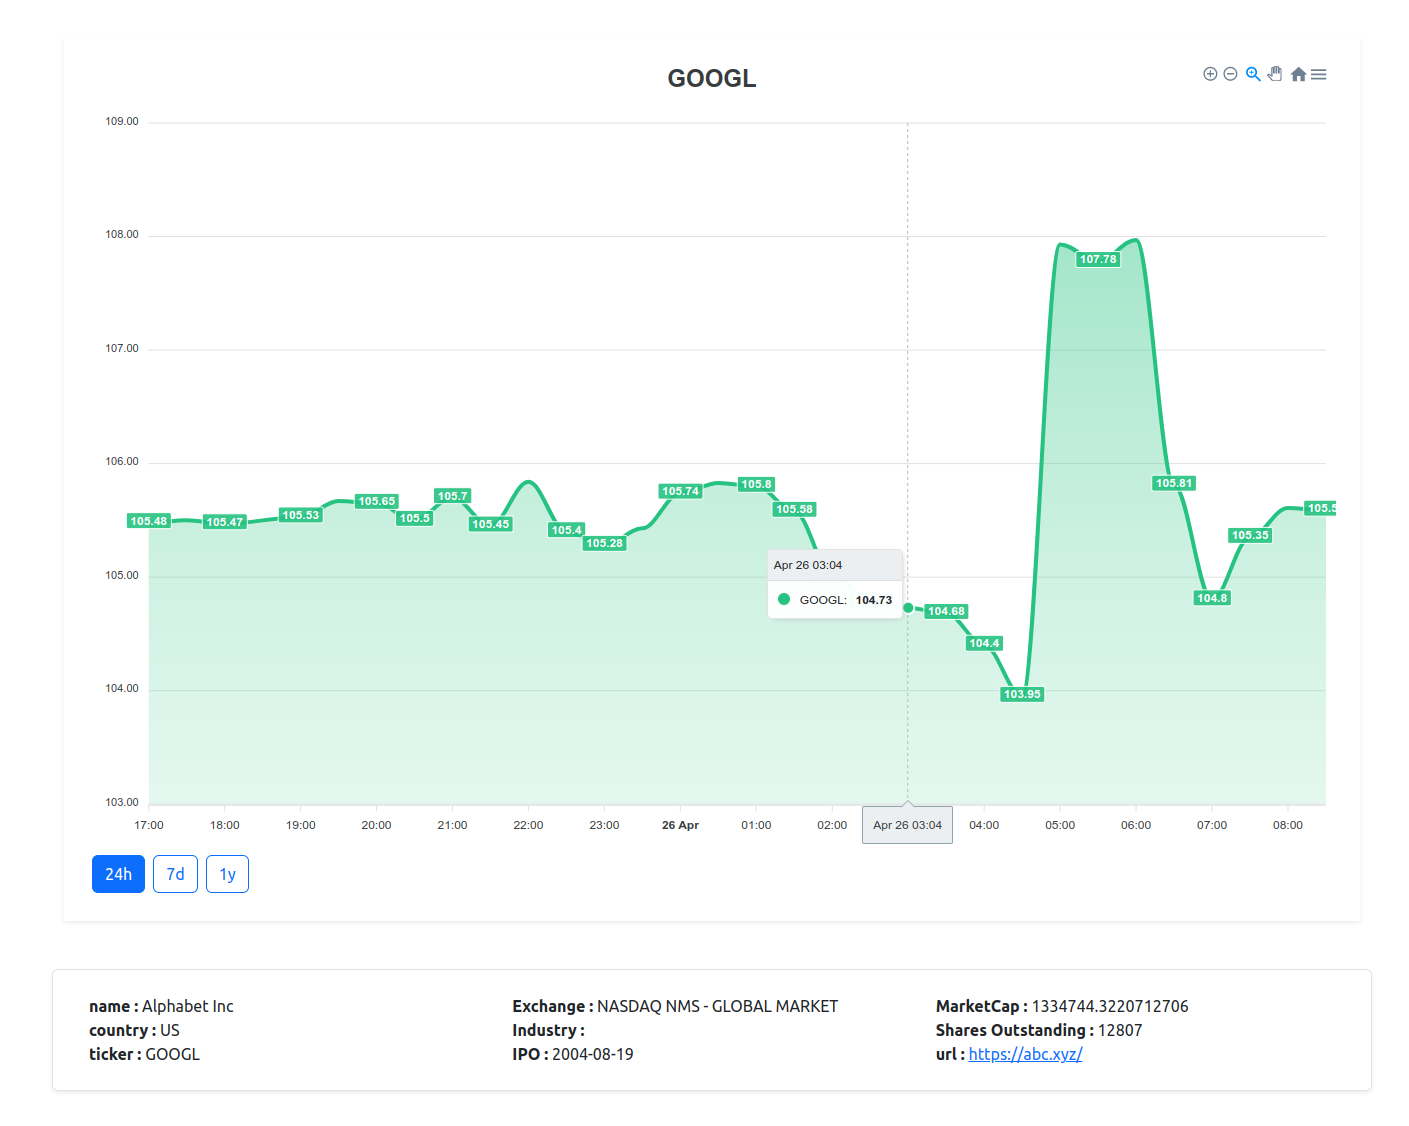Click the 104.68 data label
This screenshot has height=1126, width=1409.
pyautogui.click(x=946, y=611)
